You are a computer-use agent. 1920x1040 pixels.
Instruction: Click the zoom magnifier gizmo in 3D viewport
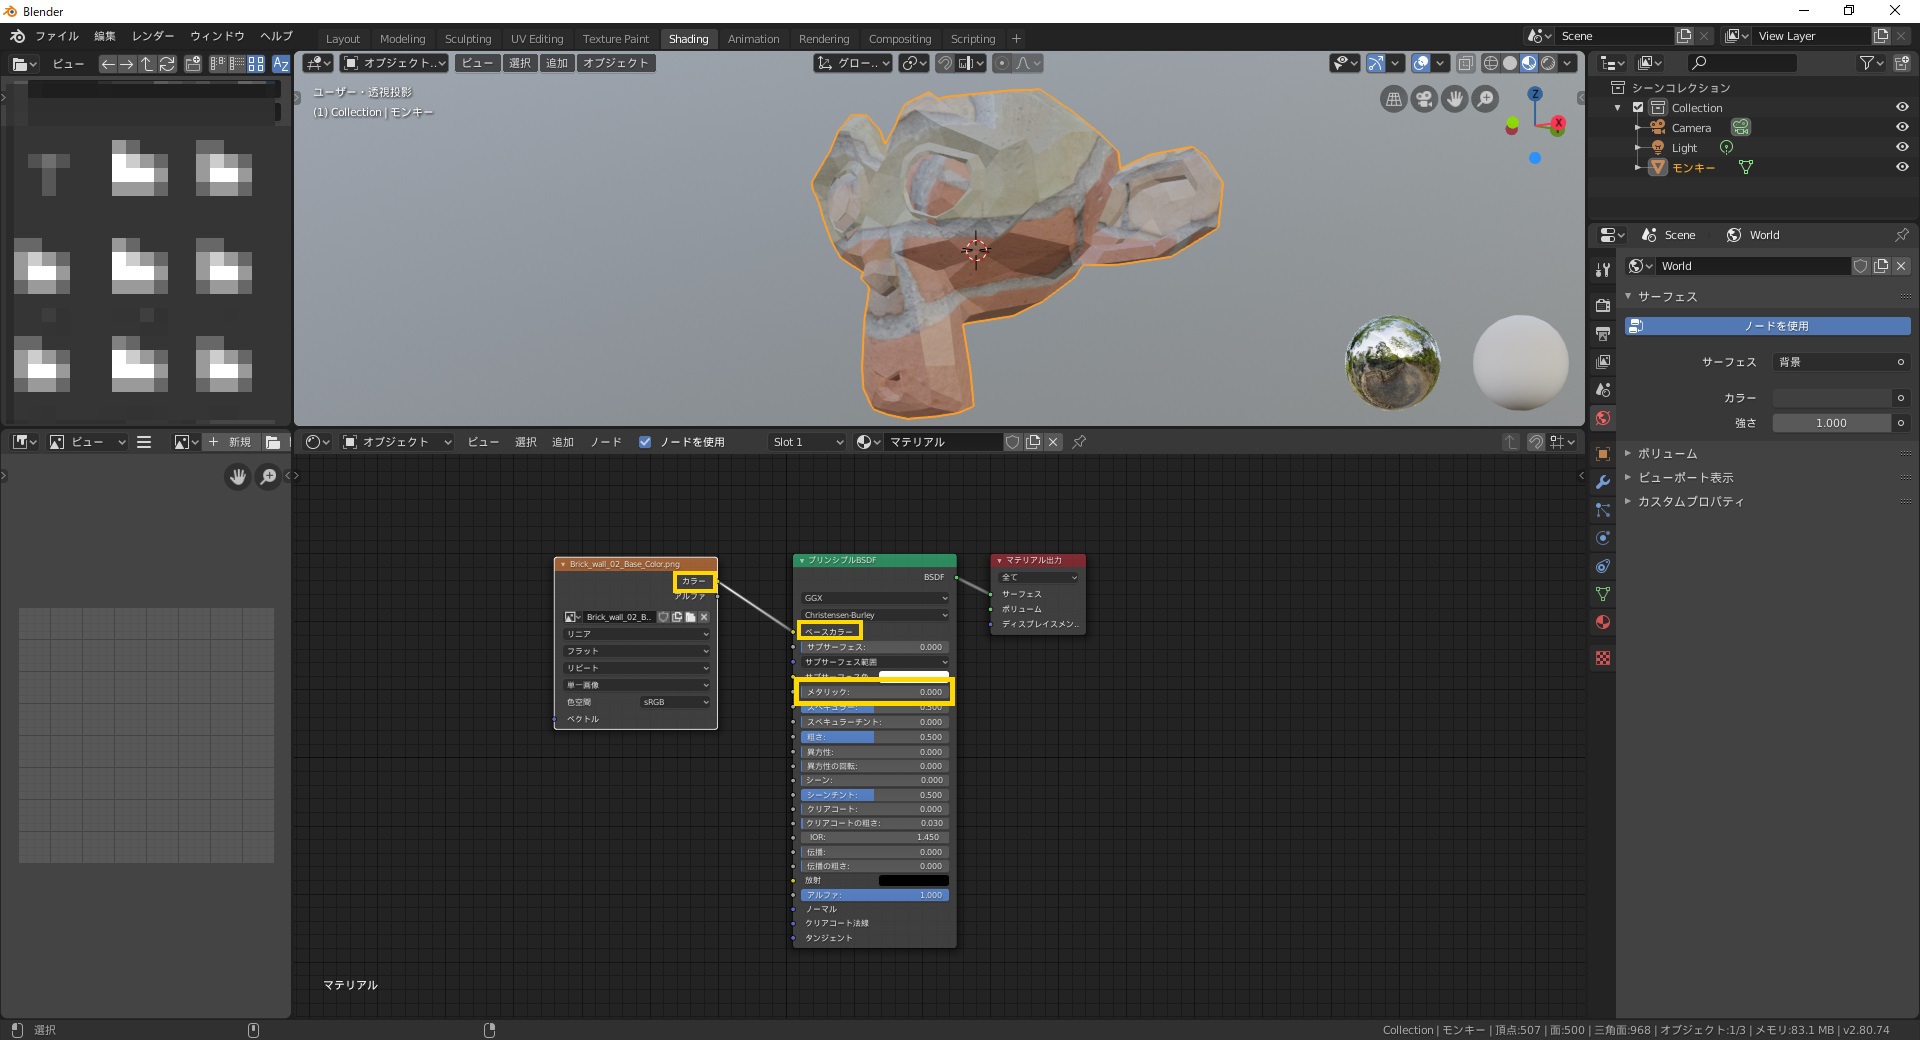(x=1486, y=99)
